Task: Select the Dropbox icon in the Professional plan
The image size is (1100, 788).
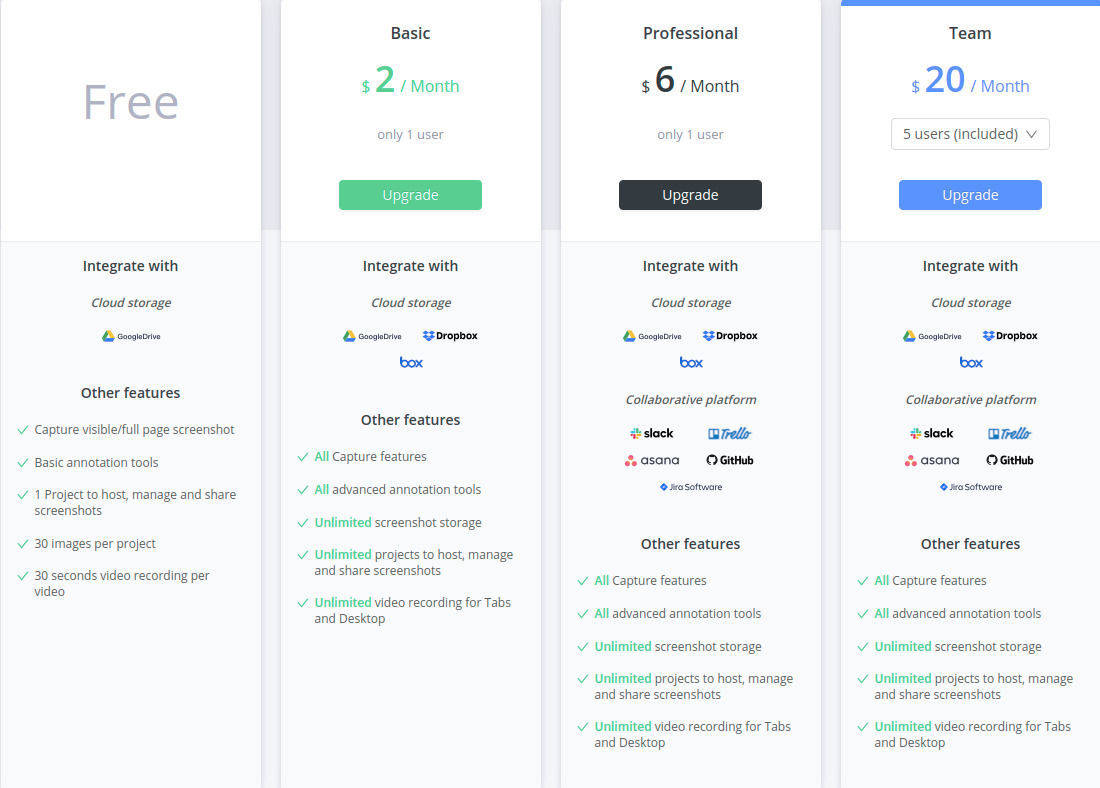Action: click(x=729, y=335)
